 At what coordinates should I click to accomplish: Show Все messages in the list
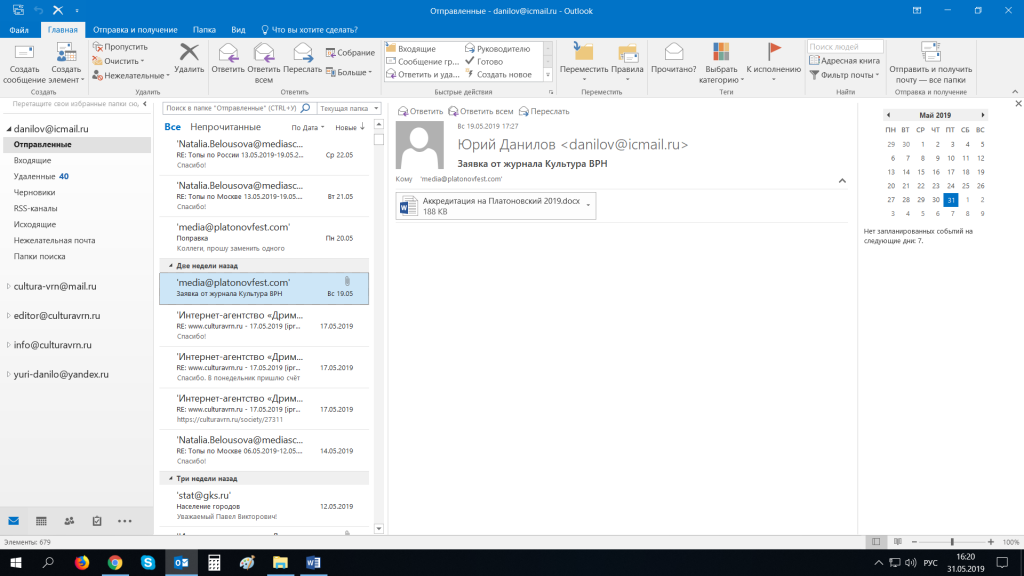pyautogui.click(x=172, y=127)
